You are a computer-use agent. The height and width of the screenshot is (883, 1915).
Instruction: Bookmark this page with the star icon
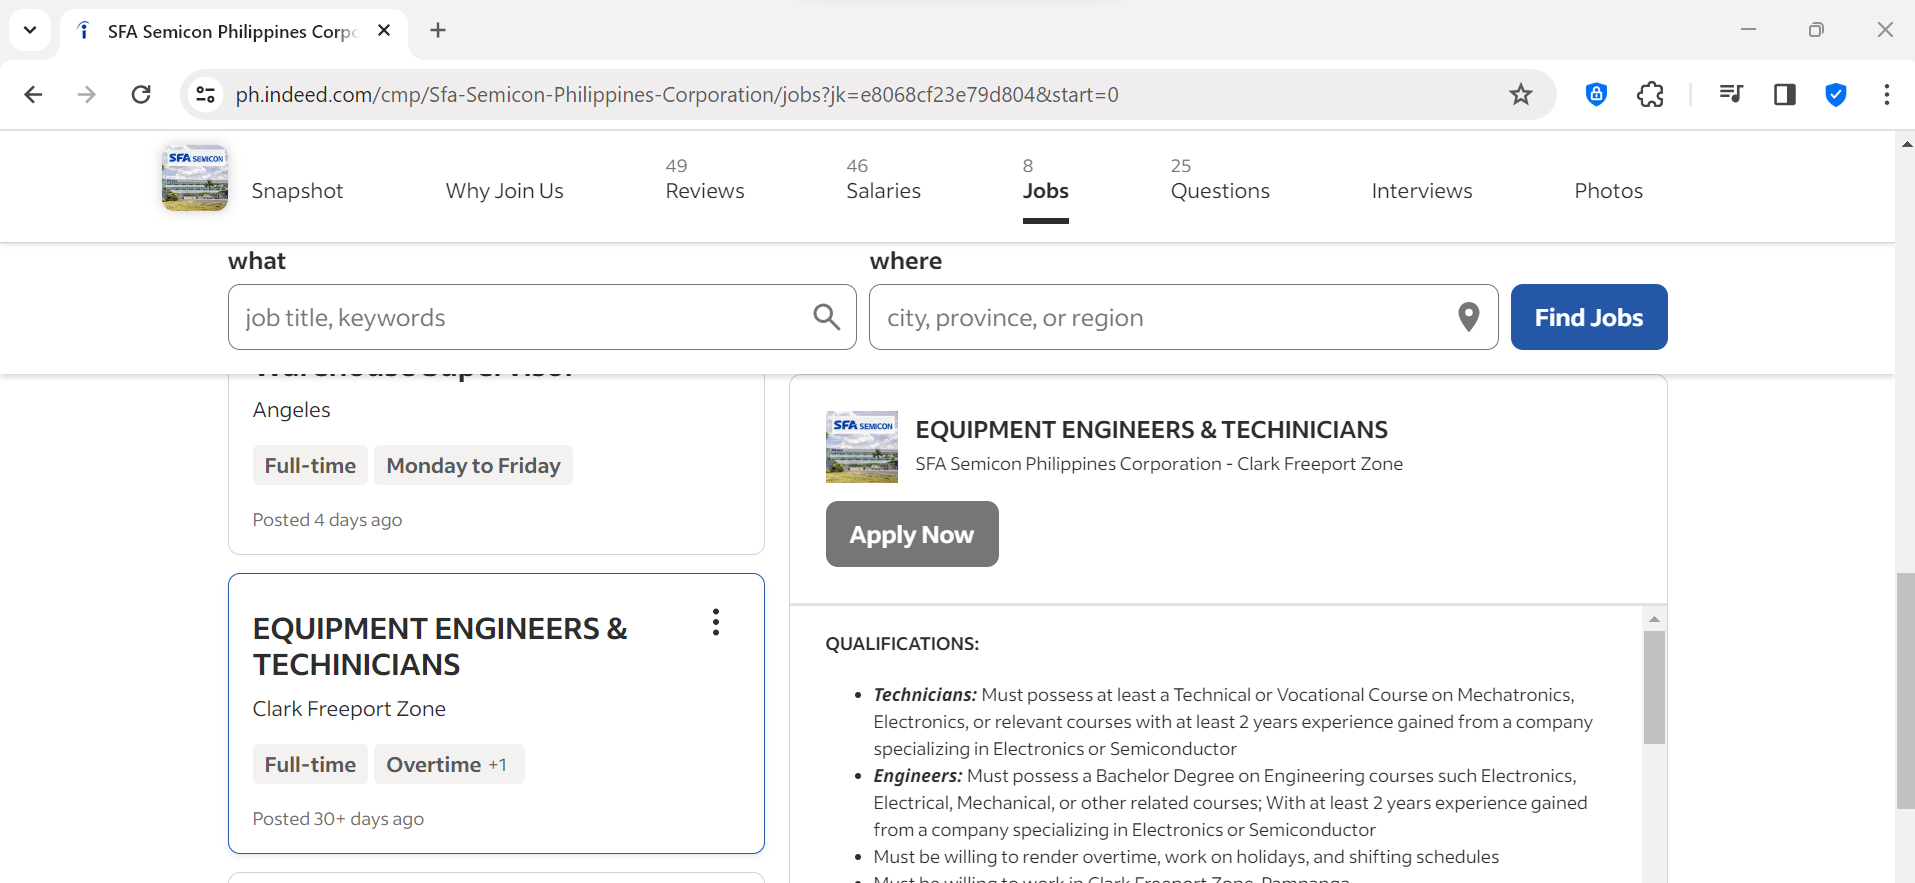click(x=1520, y=95)
